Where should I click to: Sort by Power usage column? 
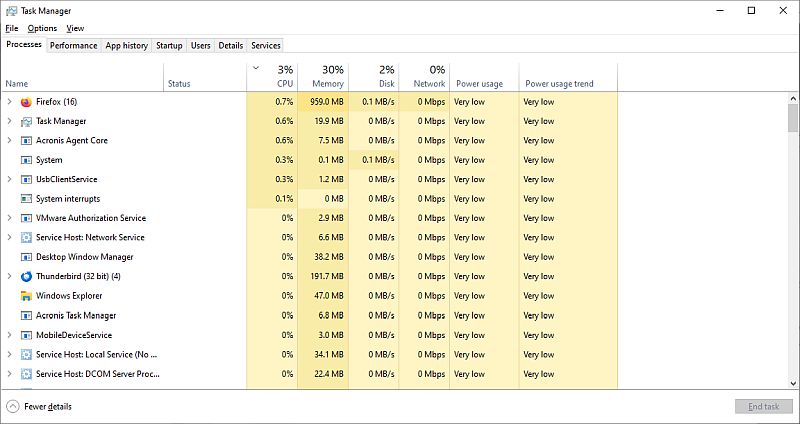coord(484,78)
